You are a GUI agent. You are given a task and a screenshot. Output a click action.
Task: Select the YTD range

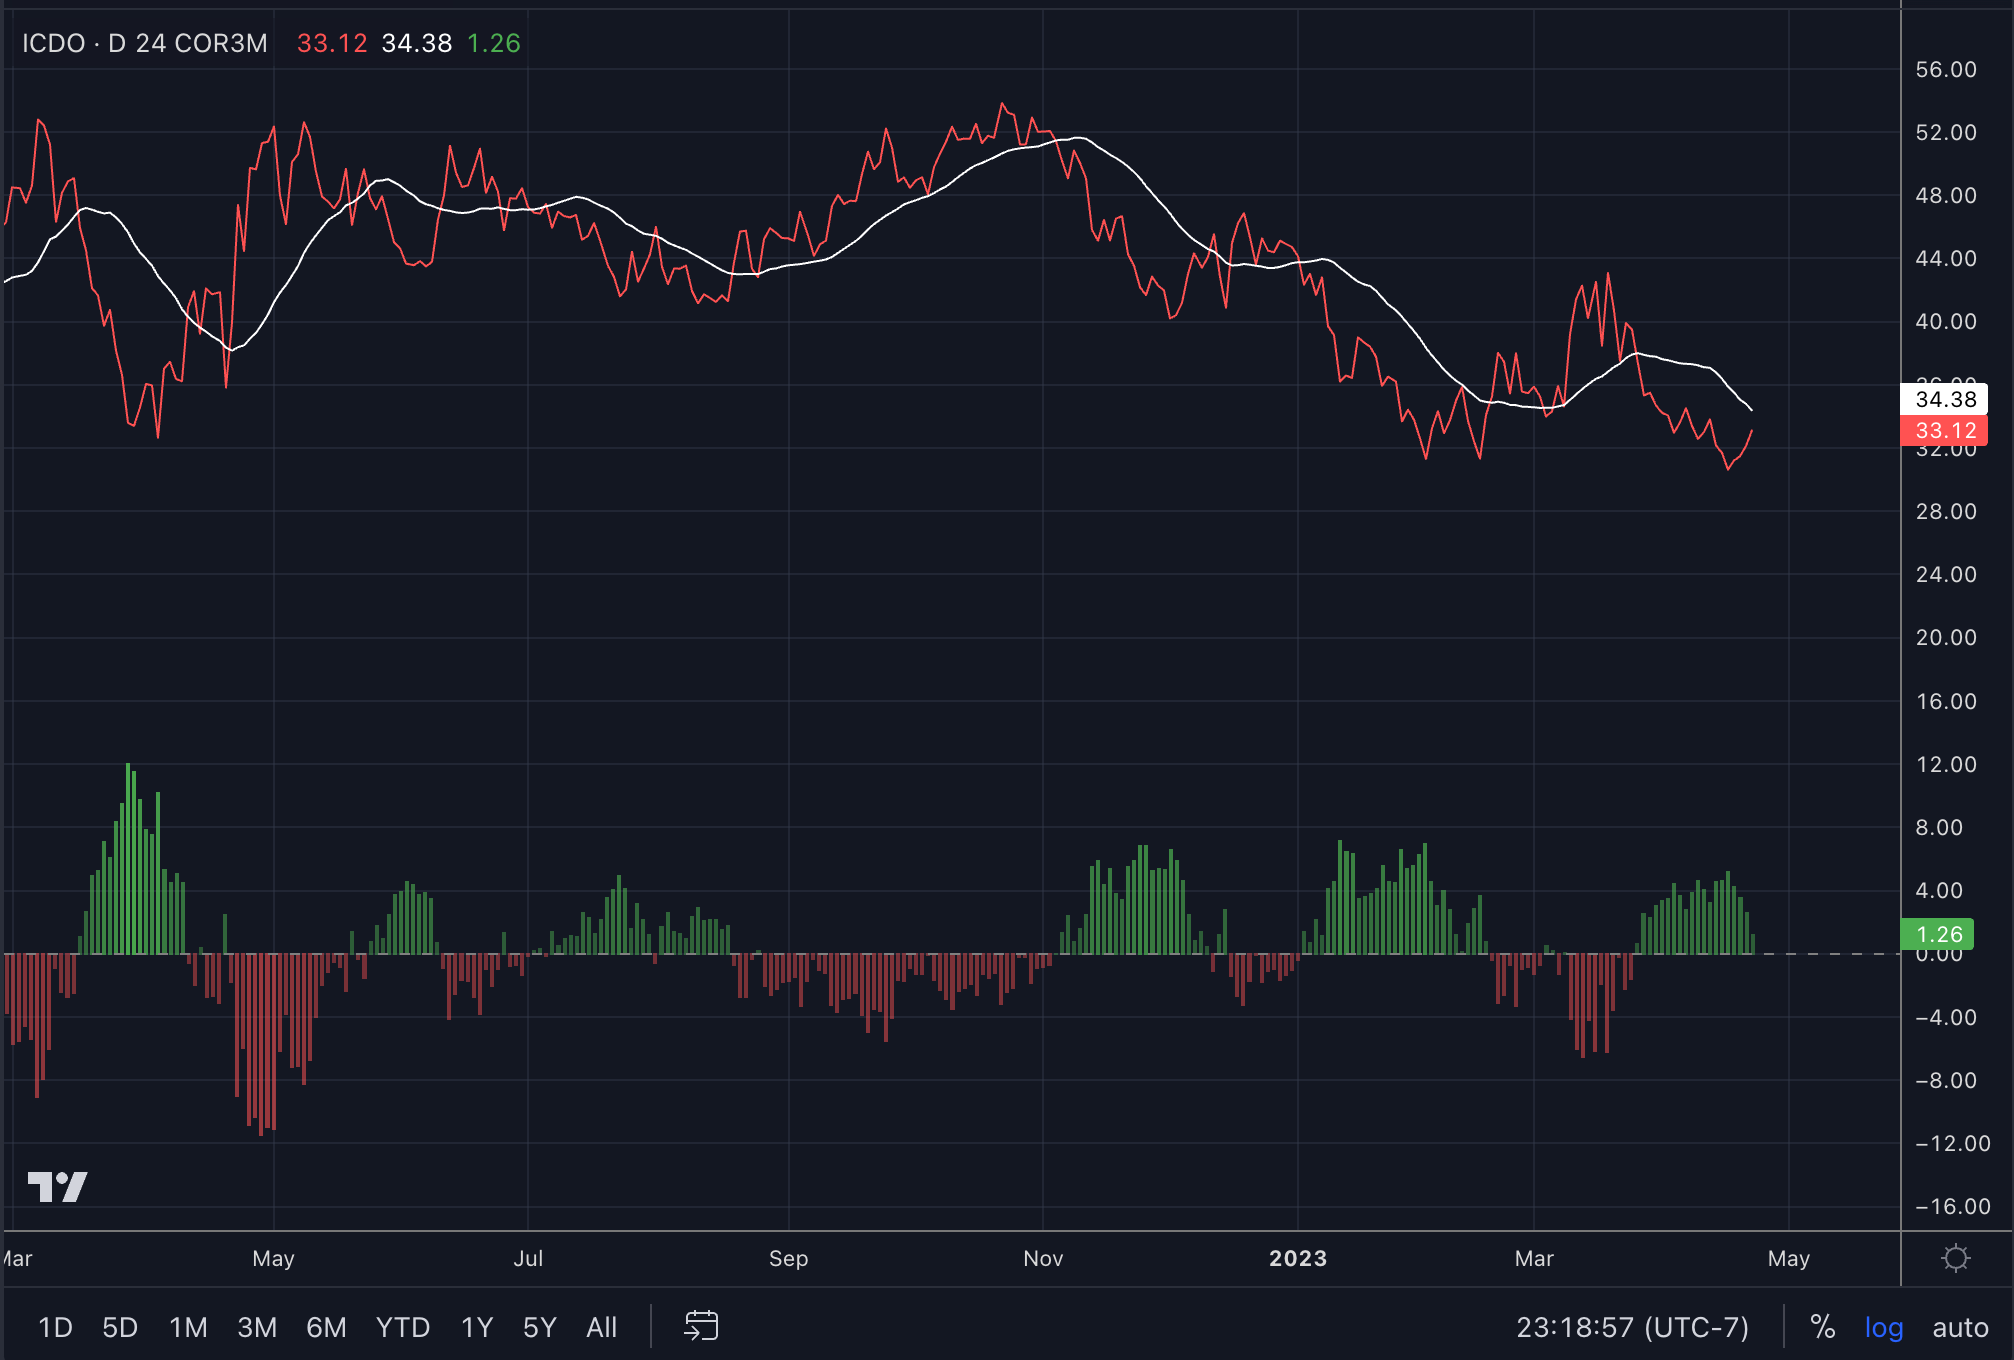pyautogui.click(x=402, y=1327)
